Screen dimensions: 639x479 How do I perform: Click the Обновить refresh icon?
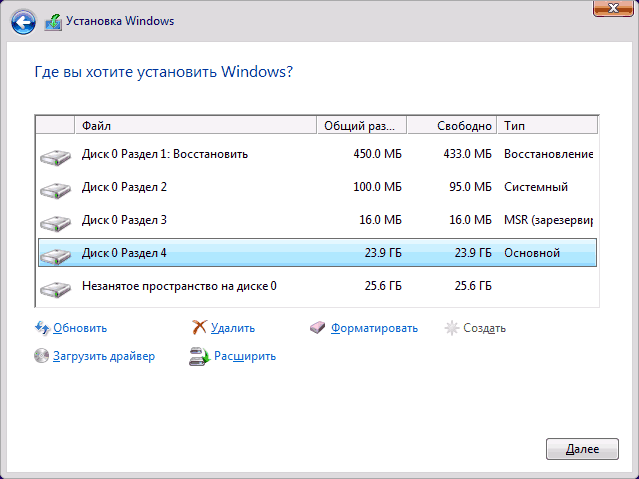click(x=42, y=327)
